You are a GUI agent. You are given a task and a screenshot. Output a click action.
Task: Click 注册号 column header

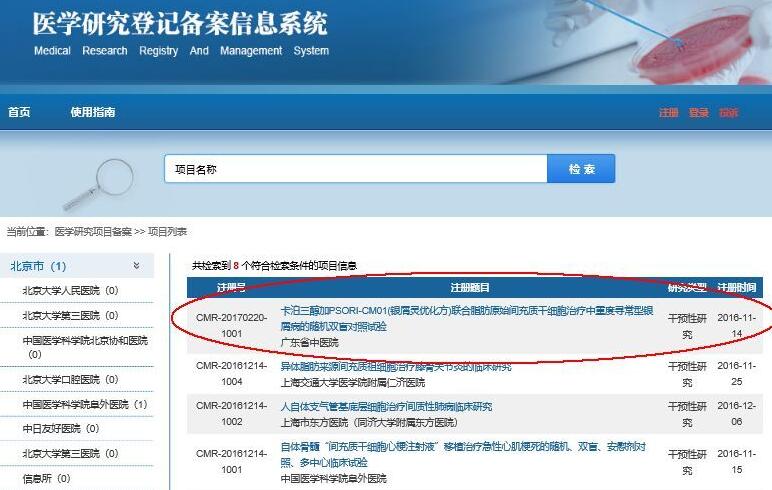tap(231, 288)
